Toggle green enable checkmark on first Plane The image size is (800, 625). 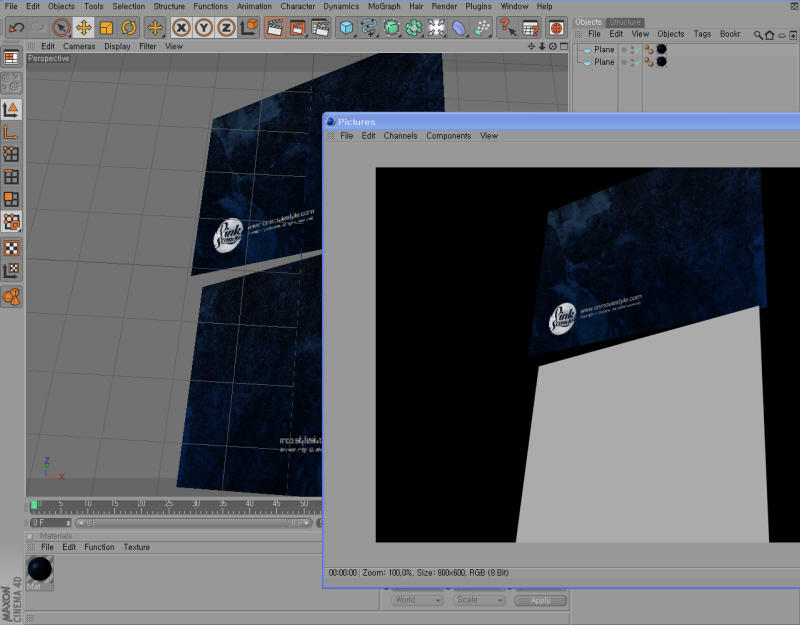coord(638,50)
